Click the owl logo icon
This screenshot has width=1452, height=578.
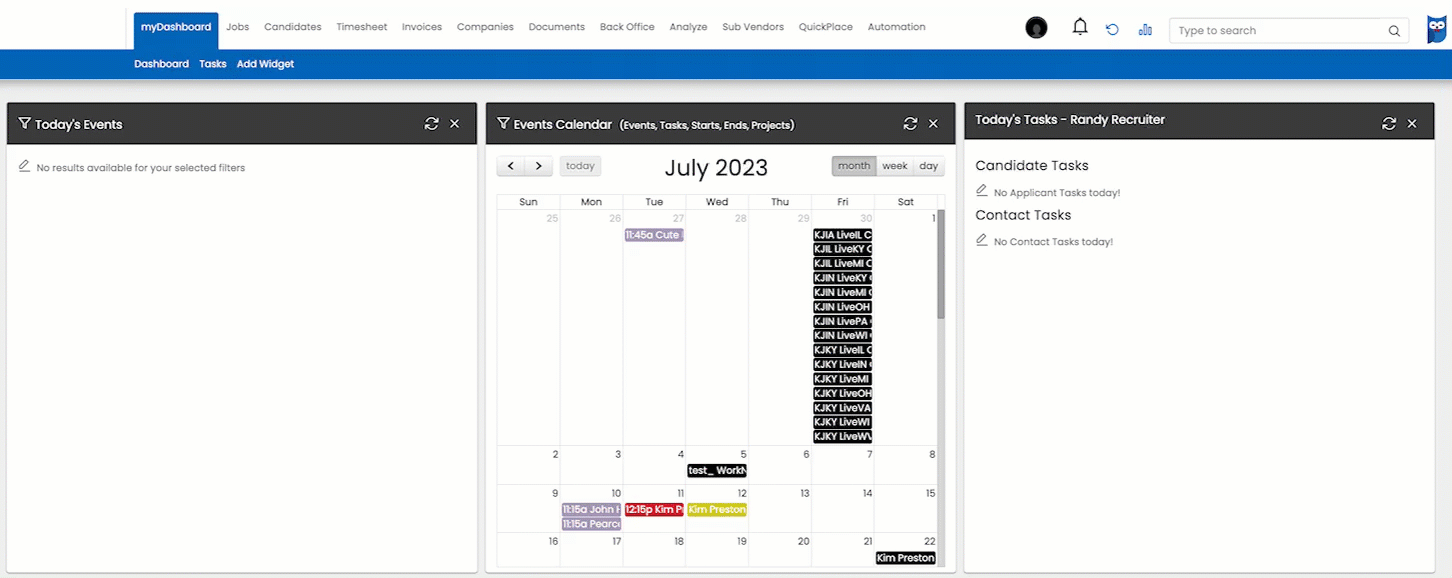point(1437,30)
